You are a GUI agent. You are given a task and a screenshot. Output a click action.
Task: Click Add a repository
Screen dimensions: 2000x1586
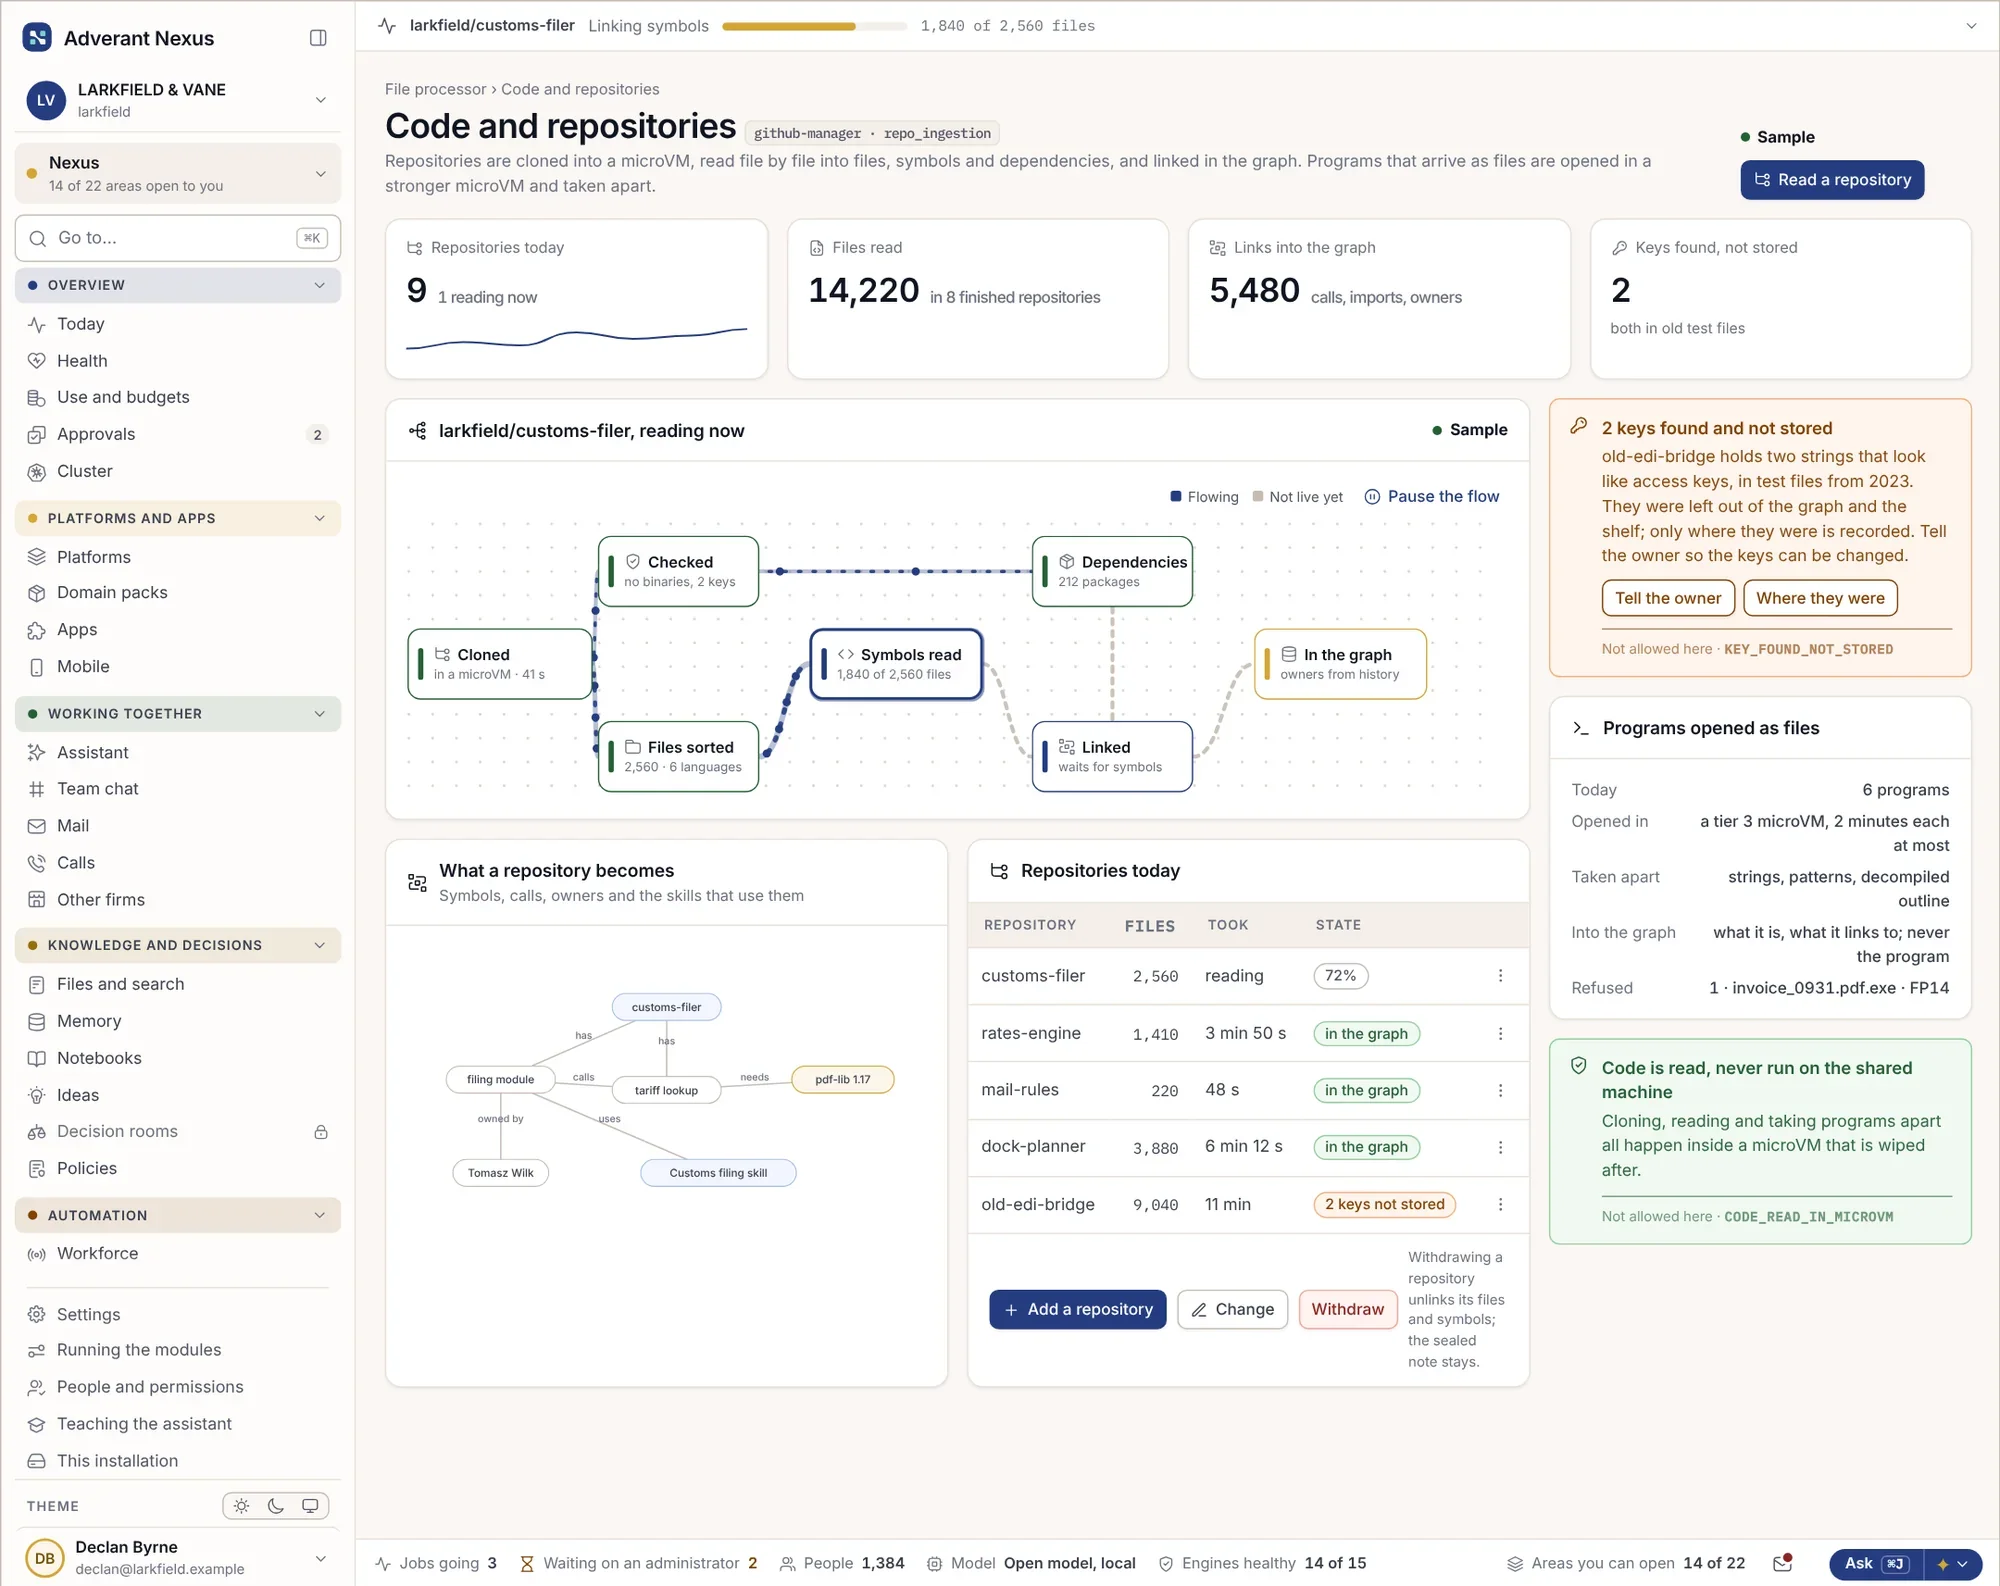[x=1078, y=1310]
